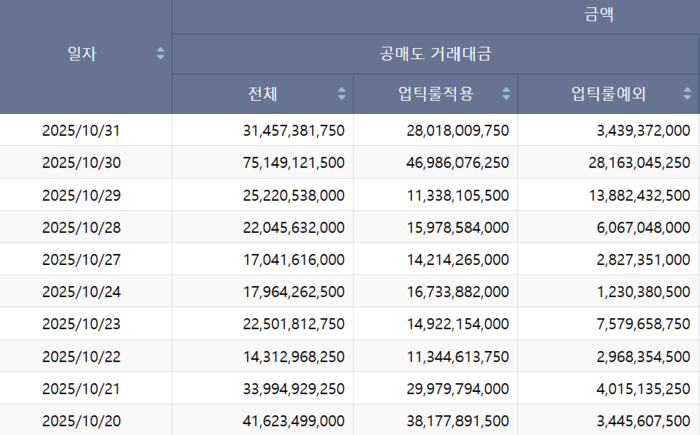This screenshot has height=435, width=700.
Task: Select the 금액 top header cell
Action: pyautogui.click(x=600, y=16)
